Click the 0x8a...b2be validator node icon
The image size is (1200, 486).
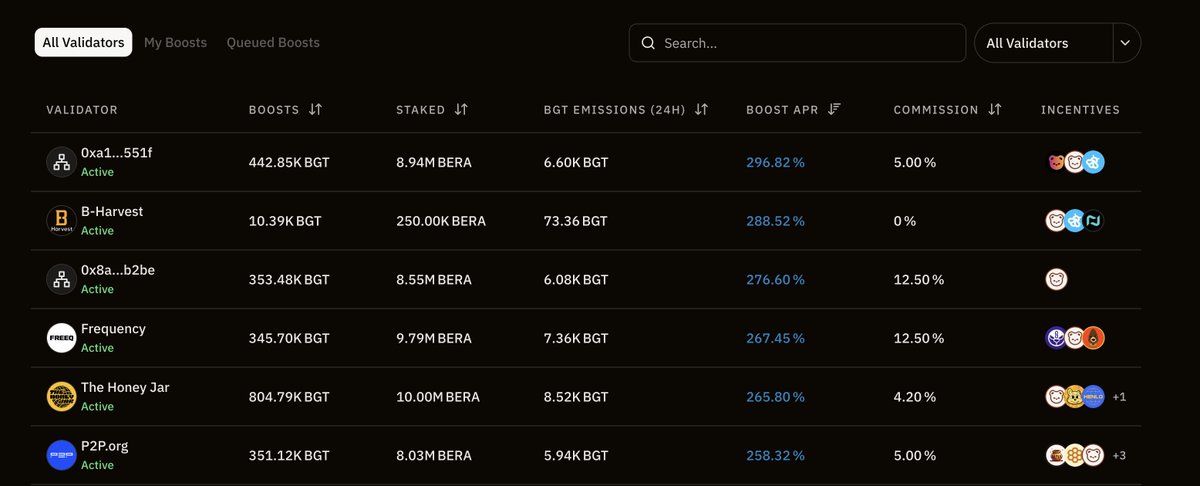pyautogui.click(x=62, y=279)
